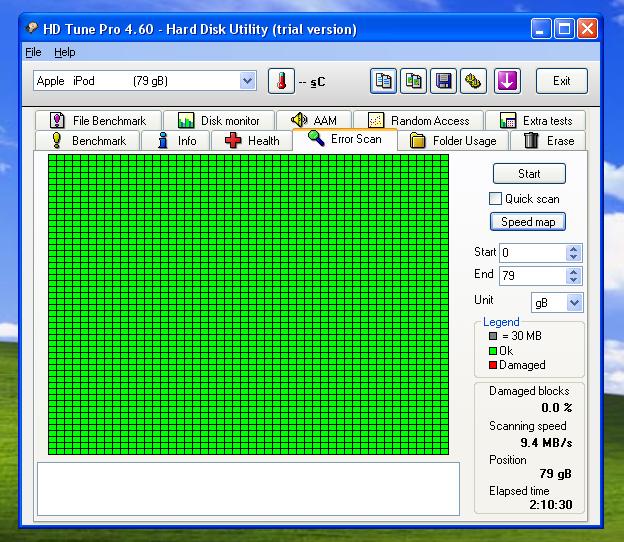Click the purple down-arrow minimize-to-tray icon
Viewport: 624px width, 542px height.
(507, 81)
